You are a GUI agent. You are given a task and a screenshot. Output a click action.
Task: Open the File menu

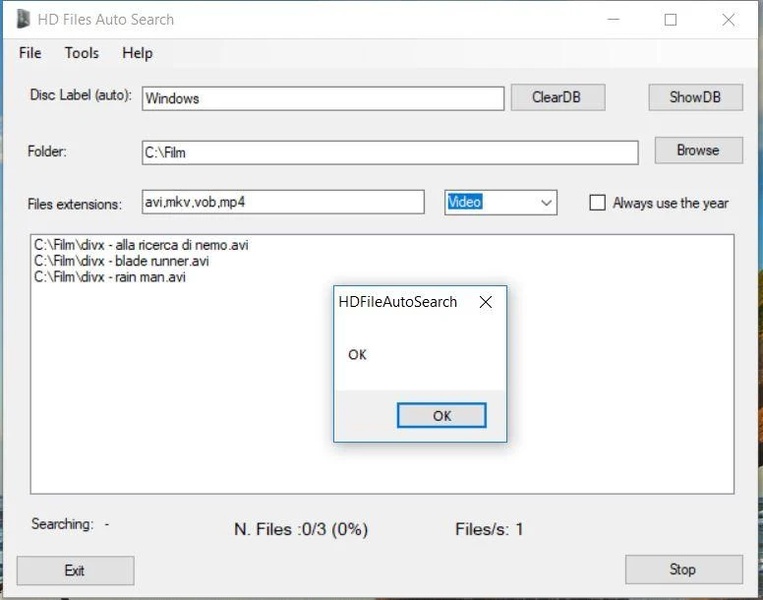pyautogui.click(x=30, y=53)
